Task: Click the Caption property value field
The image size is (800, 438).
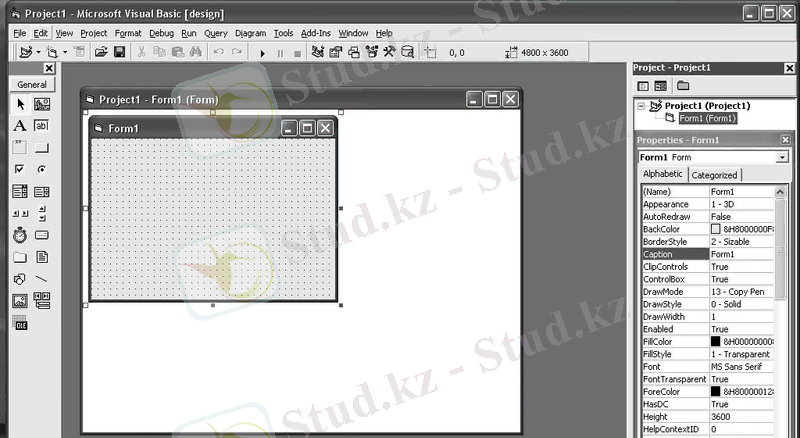Action: pyautogui.click(x=742, y=254)
